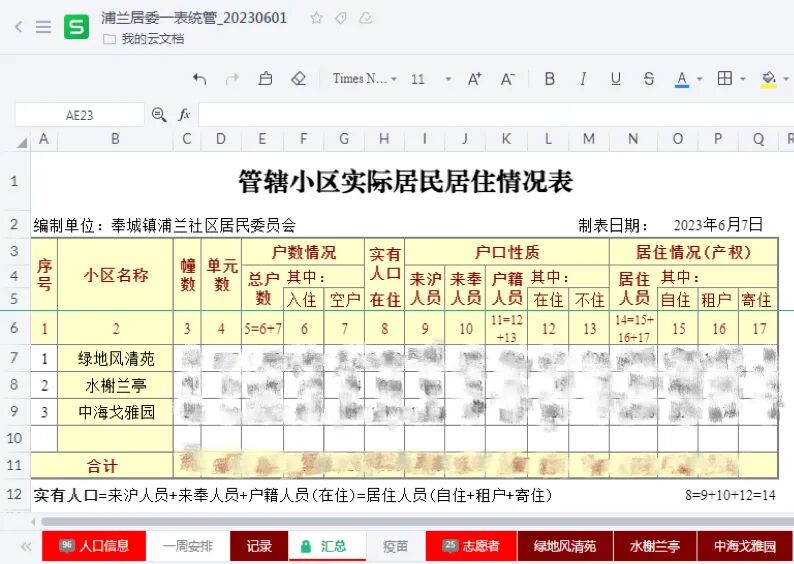Screen dimensions: 794x564
Task: Toggle Strikethrough formatting
Action: pyautogui.click(x=649, y=79)
